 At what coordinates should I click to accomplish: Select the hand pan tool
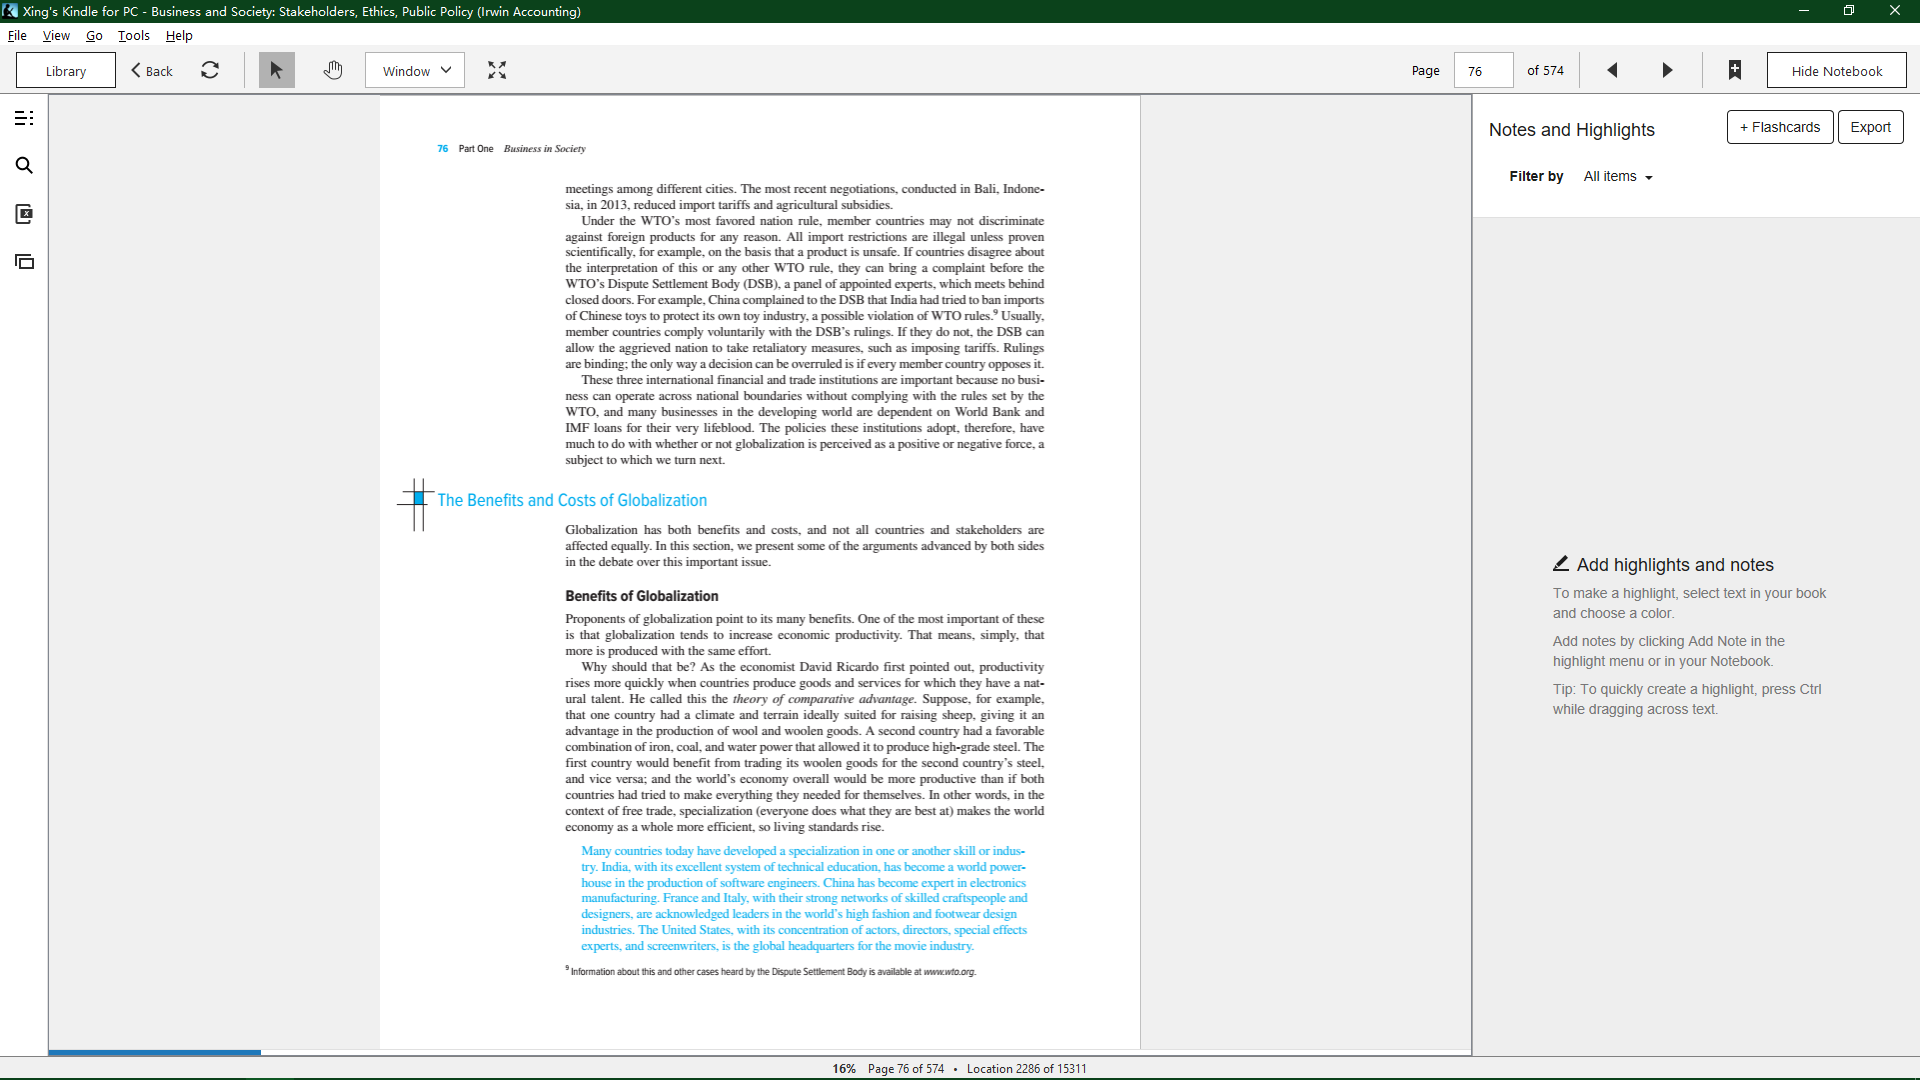(333, 70)
